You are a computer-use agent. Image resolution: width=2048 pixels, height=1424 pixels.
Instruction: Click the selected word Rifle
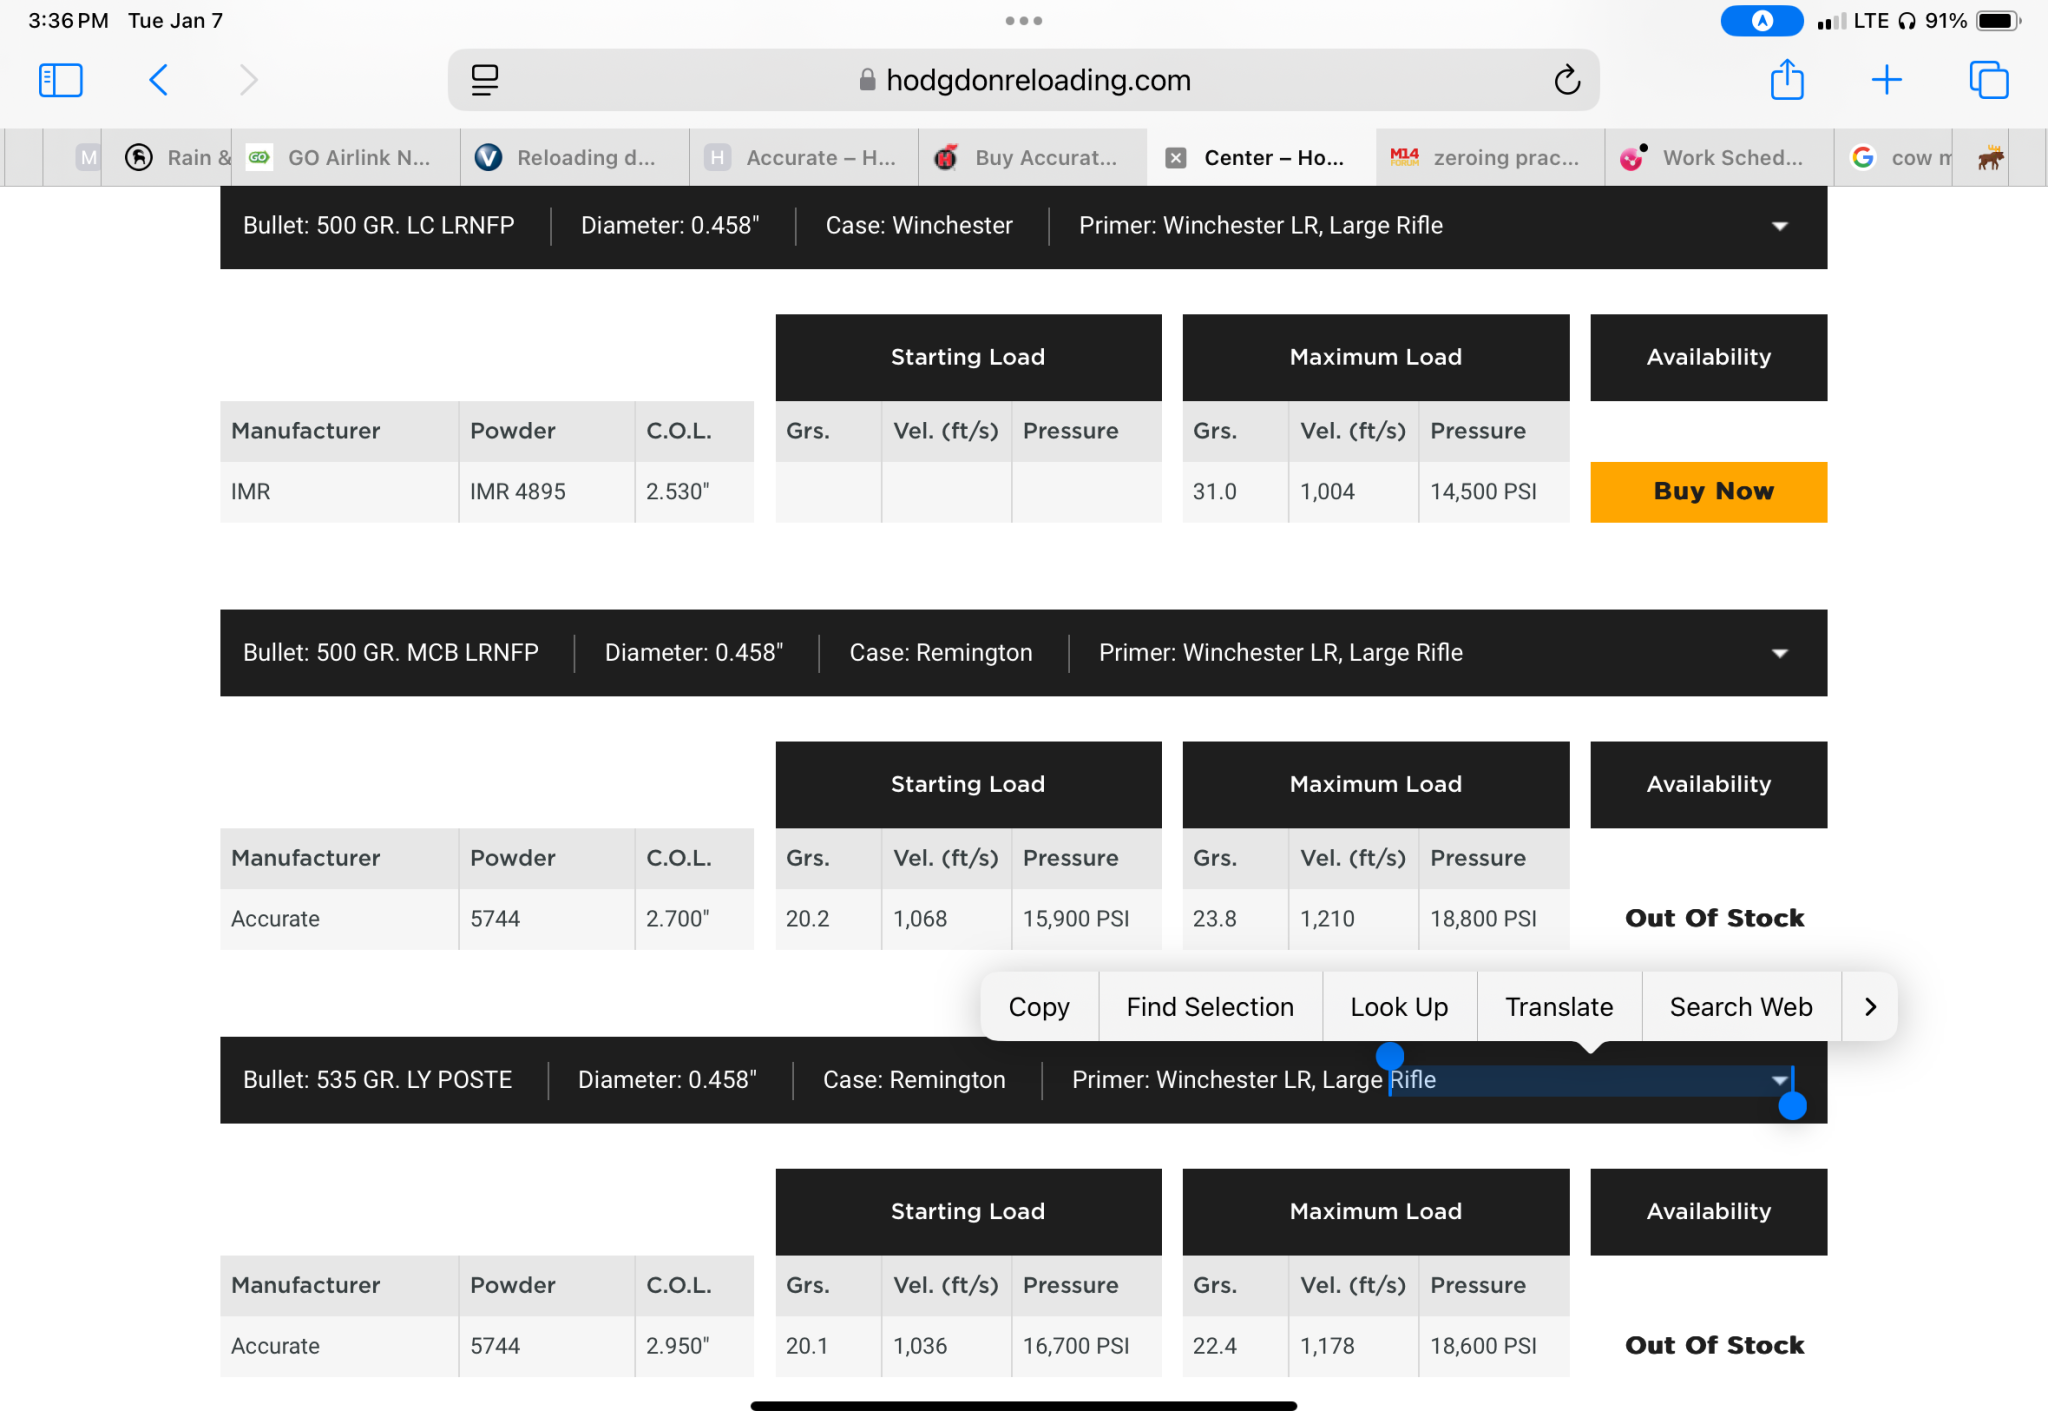[1413, 1080]
